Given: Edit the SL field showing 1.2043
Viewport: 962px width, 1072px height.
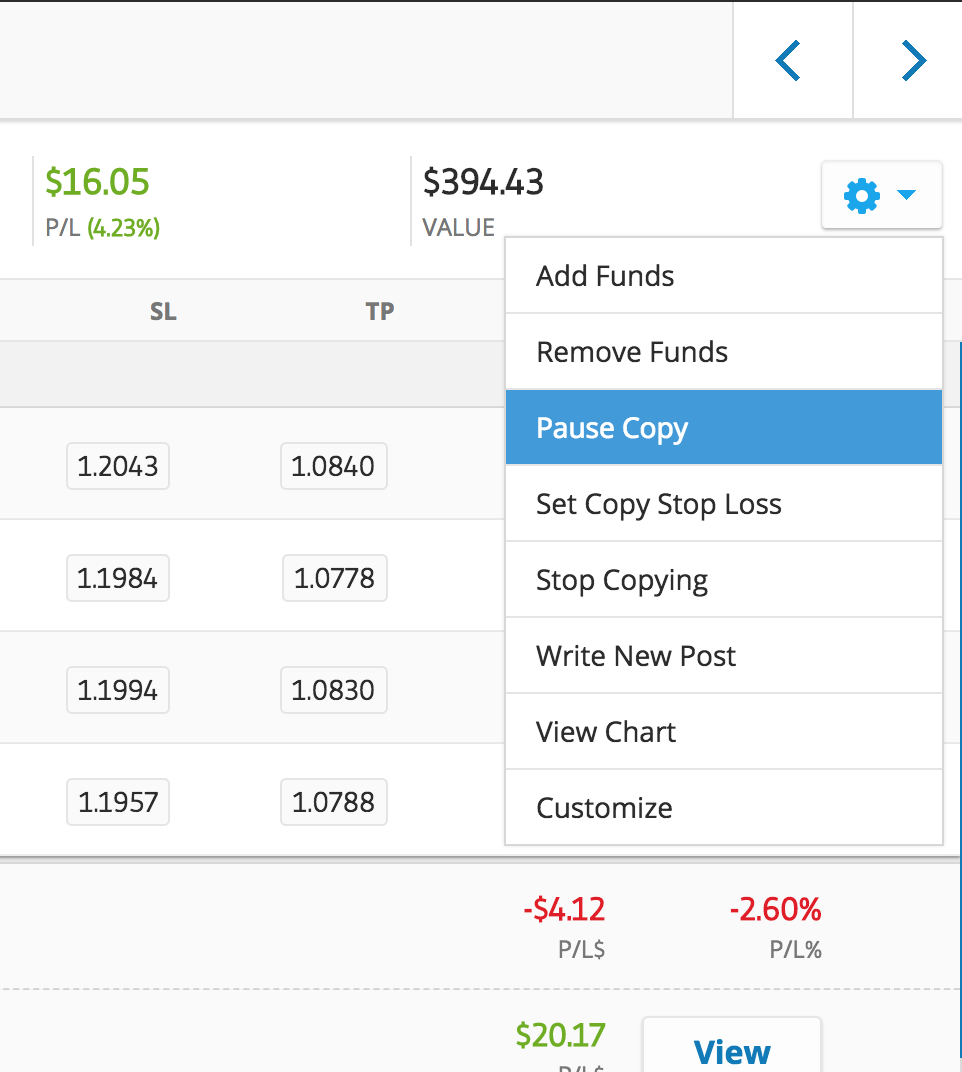Looking at the screenshot, I should coord(117,466).
